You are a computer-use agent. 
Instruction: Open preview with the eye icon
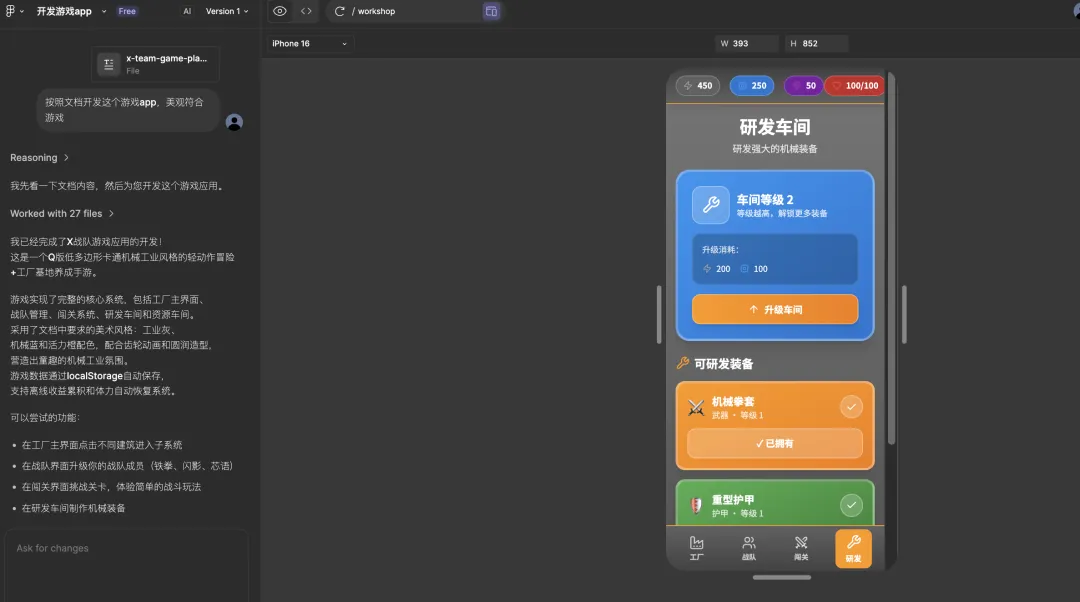tap(279, 11)
